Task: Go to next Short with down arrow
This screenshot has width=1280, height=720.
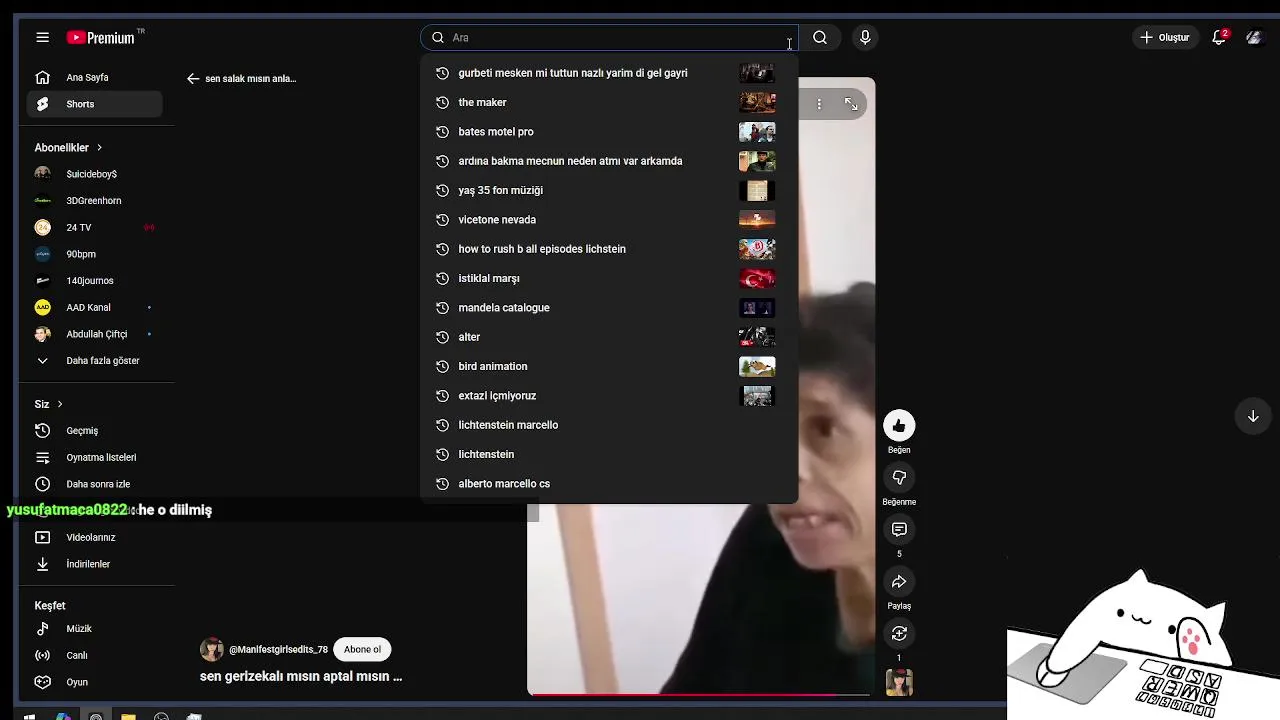Action: pyautogui.click(x=1253, y=416)
